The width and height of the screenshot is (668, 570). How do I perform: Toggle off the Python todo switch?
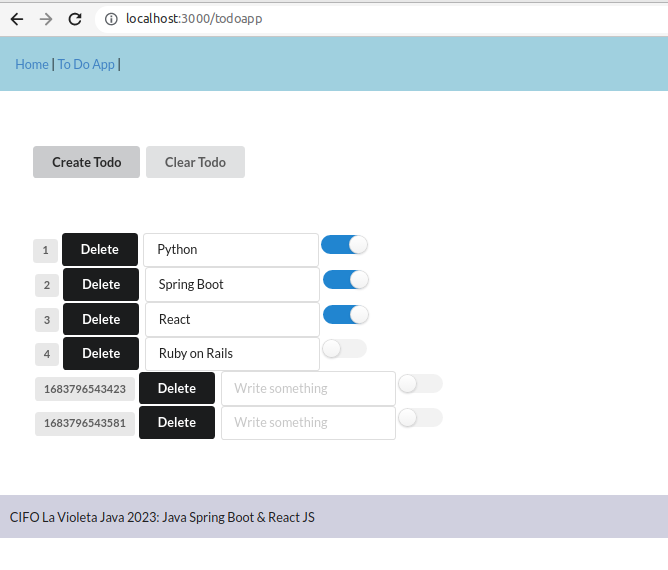pos(344,245)
